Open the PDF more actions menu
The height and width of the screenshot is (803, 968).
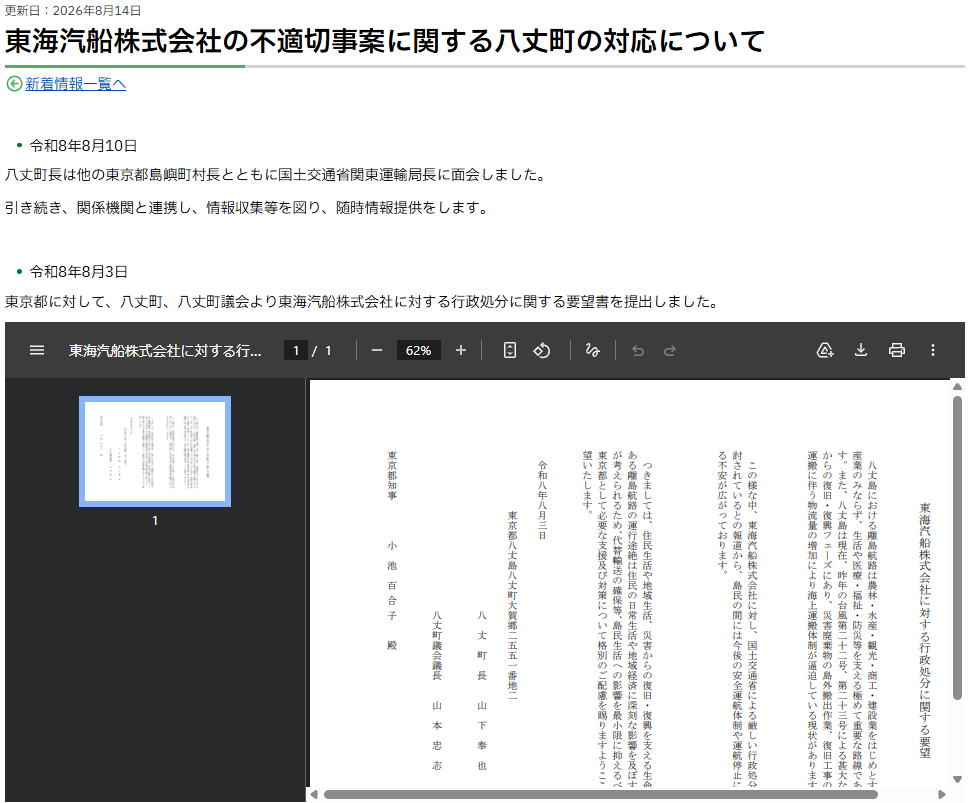click(933, 351)
